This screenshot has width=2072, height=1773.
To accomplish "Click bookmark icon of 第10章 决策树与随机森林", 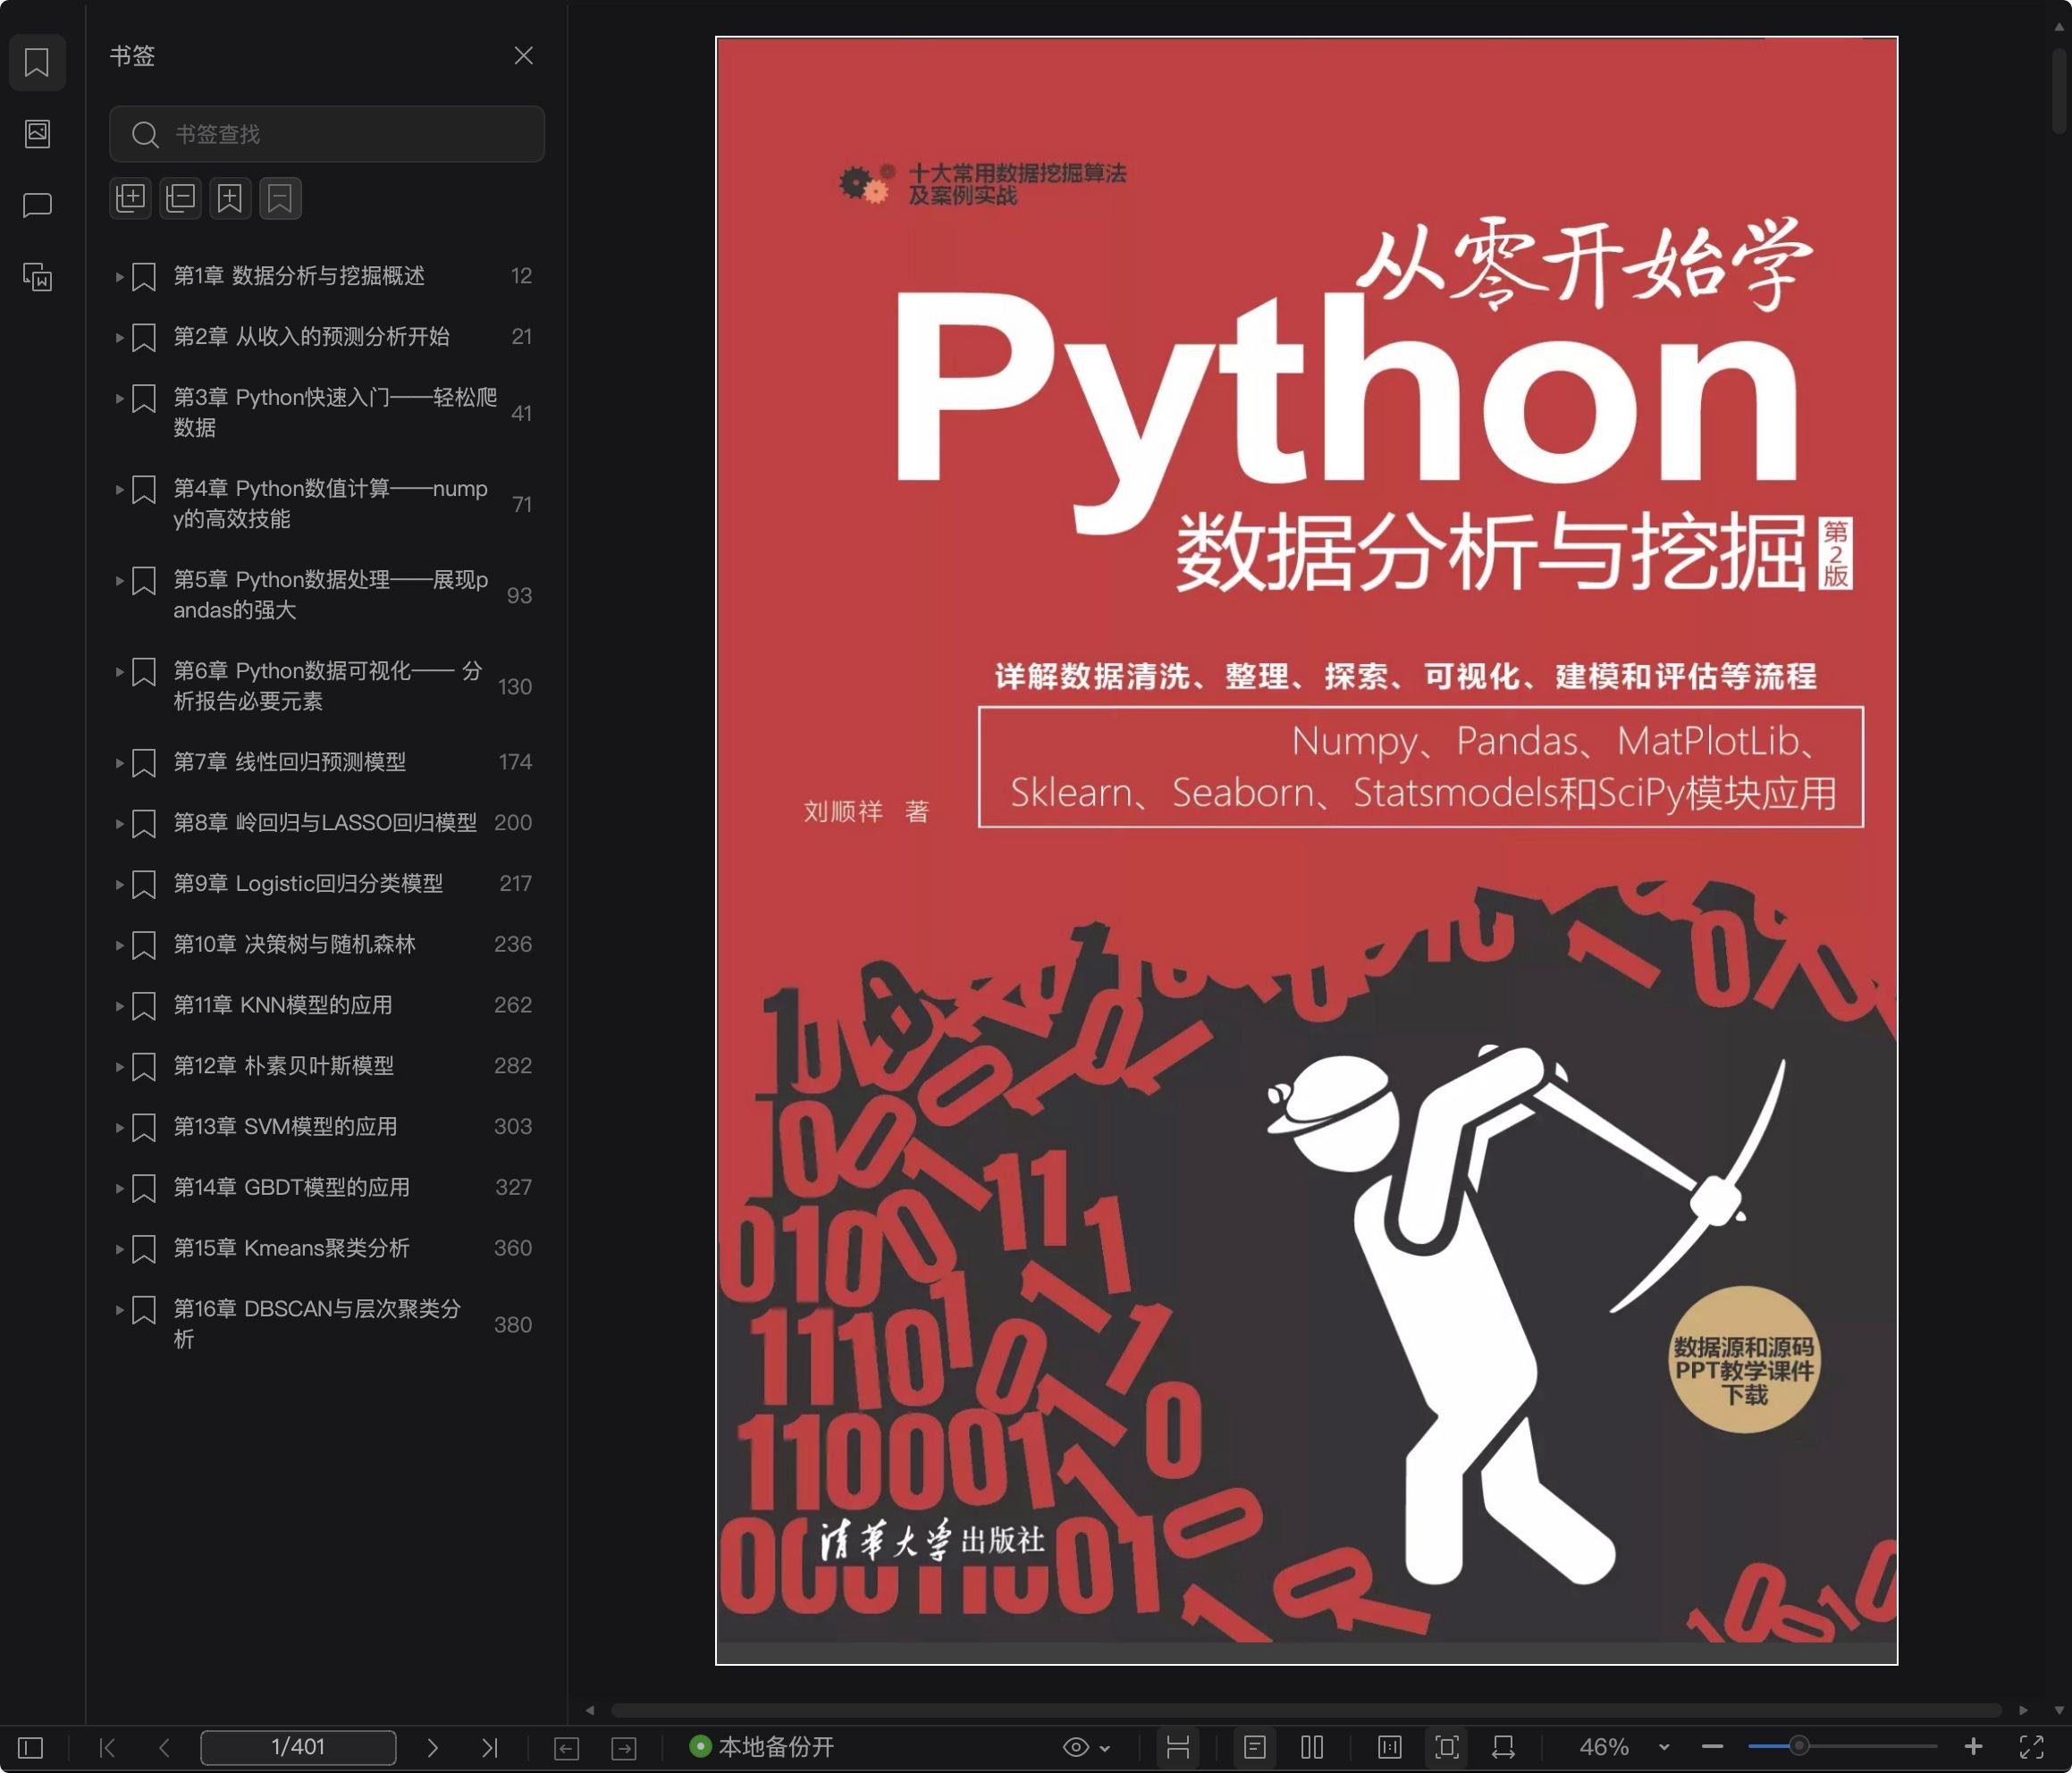I will [x=144, y=945].
